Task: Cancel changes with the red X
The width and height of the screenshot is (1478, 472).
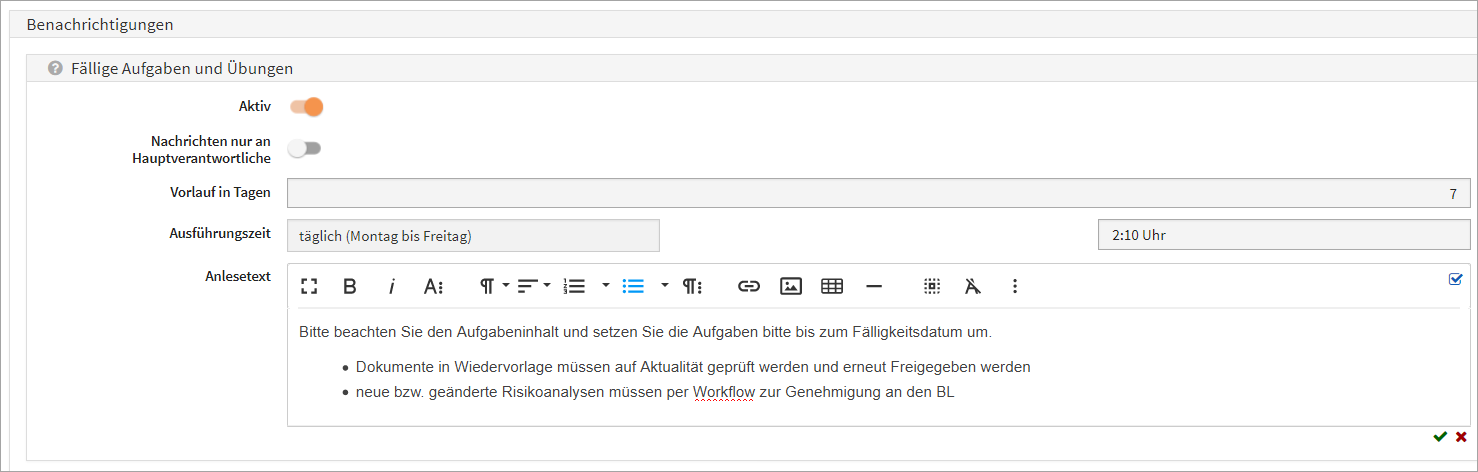Action: 1461,437
